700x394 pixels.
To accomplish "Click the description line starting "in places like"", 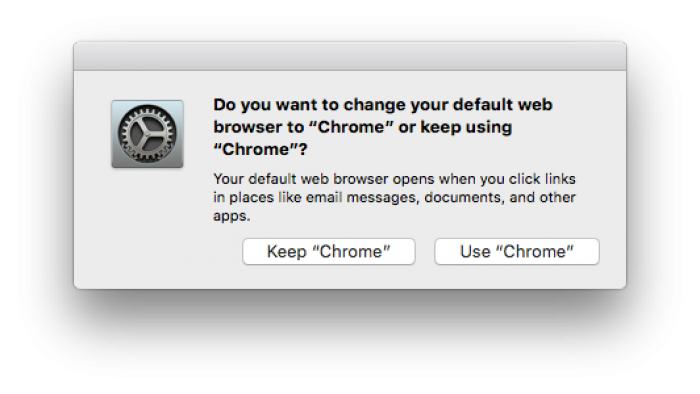I will click(394, 197).
